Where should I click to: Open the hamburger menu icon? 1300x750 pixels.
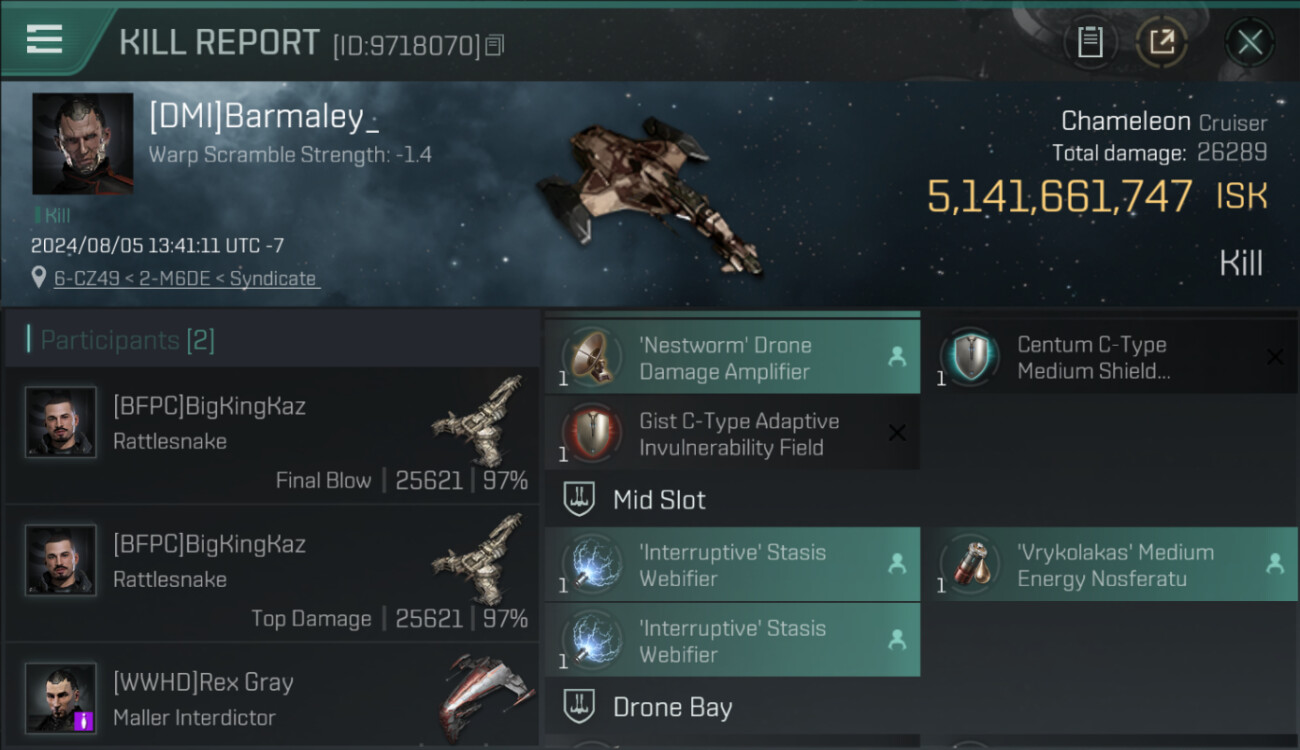(x=45, y=40)
